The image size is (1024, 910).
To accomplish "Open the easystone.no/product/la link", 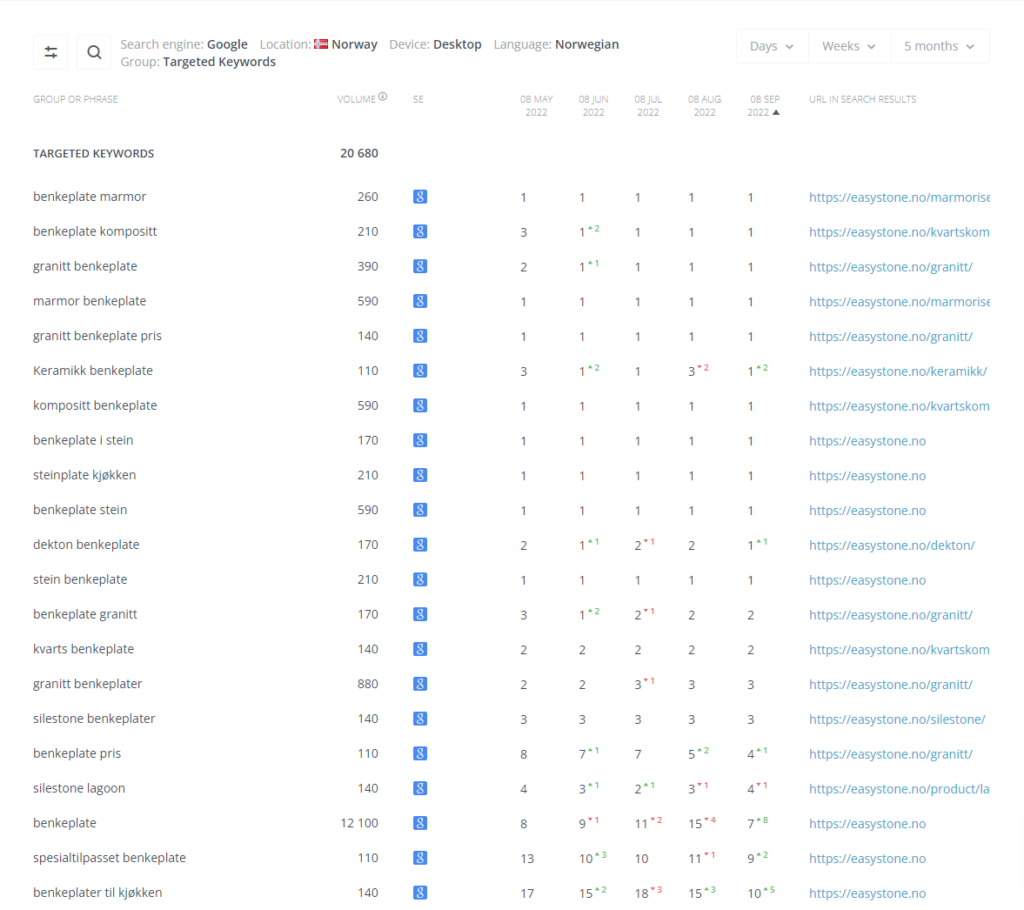I will (x=899, y=788).
